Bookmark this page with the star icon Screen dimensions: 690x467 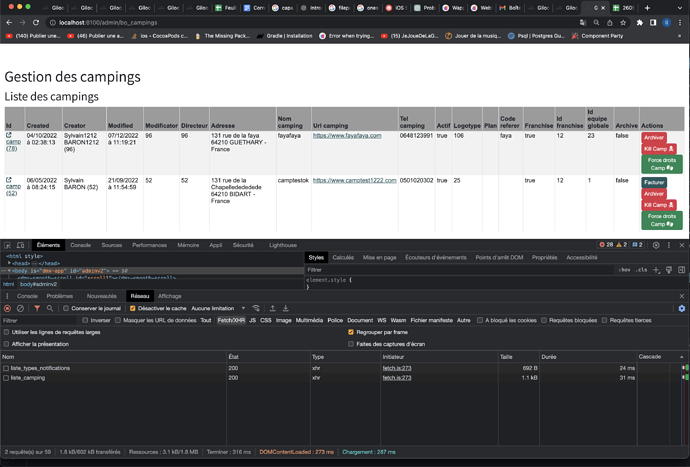pos(623,22)
